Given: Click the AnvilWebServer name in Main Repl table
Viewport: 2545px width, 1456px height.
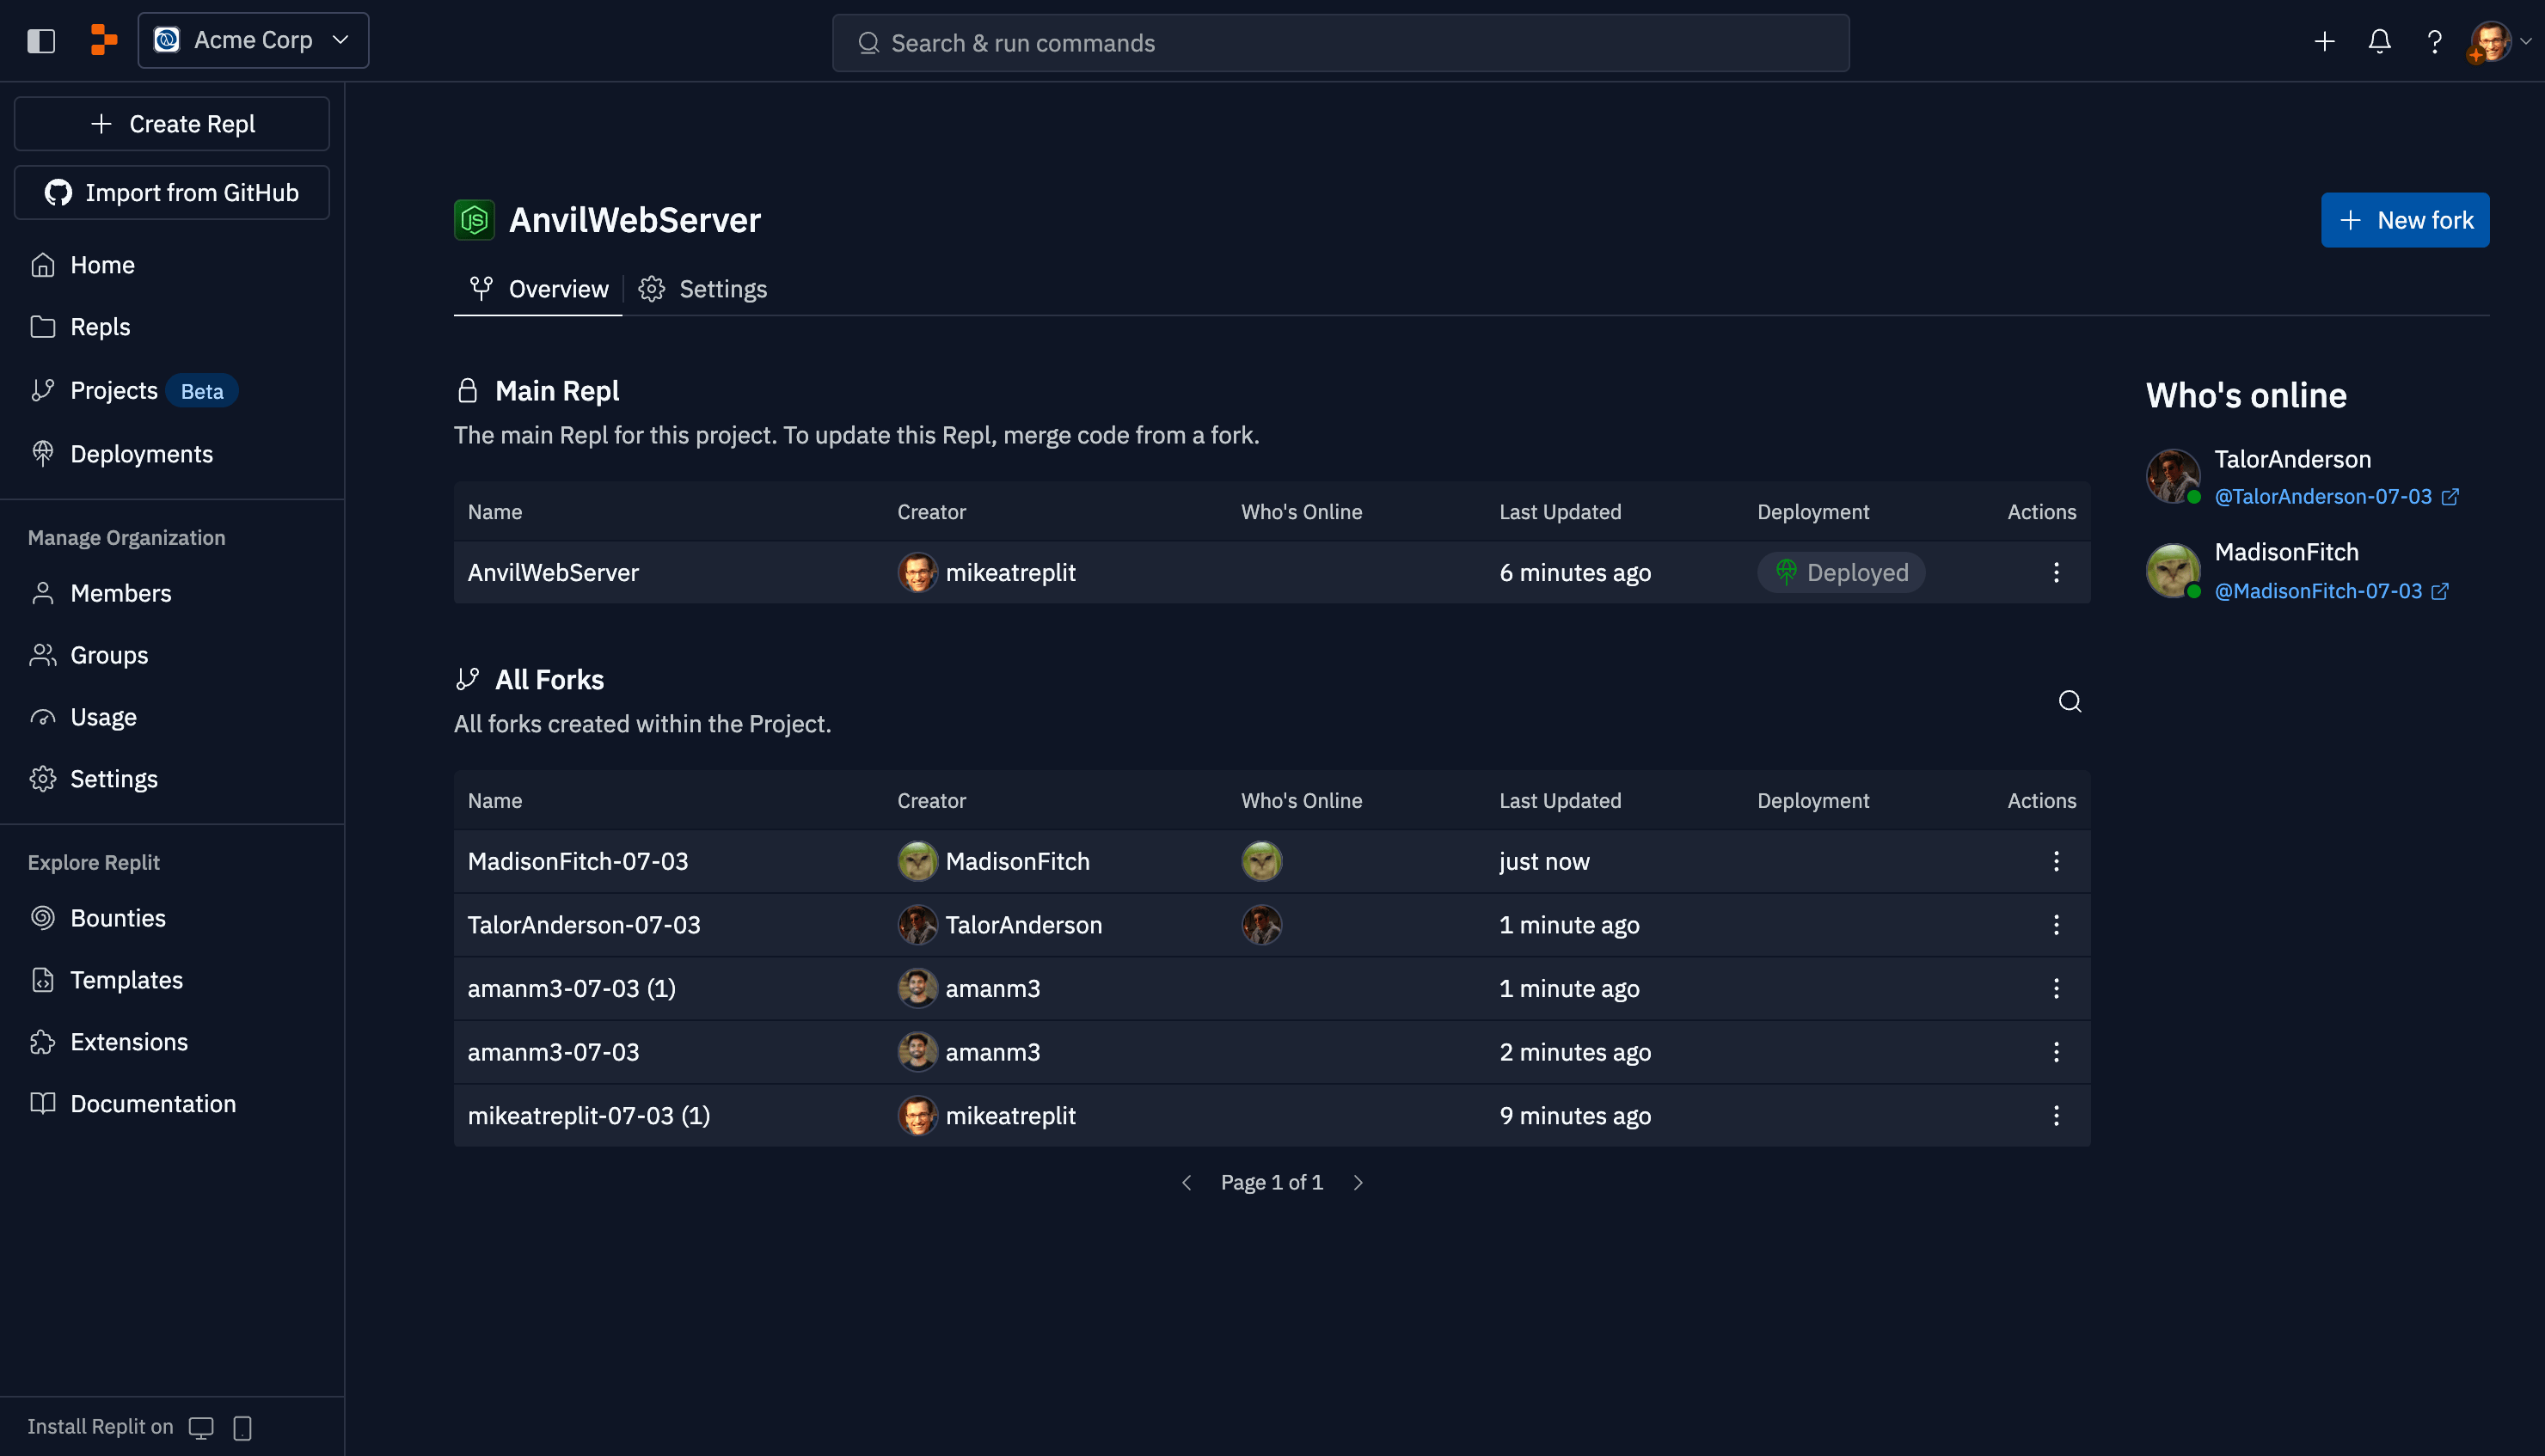Looking at the screenshot, I should tap(553, 573).
